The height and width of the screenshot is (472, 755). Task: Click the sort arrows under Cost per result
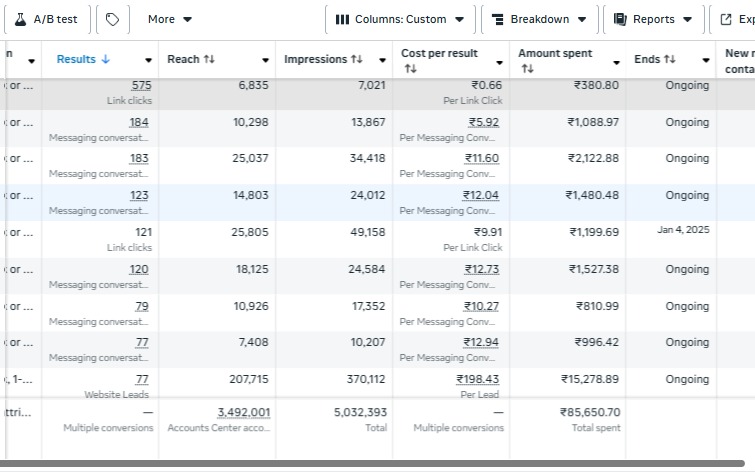pos(410,69)
